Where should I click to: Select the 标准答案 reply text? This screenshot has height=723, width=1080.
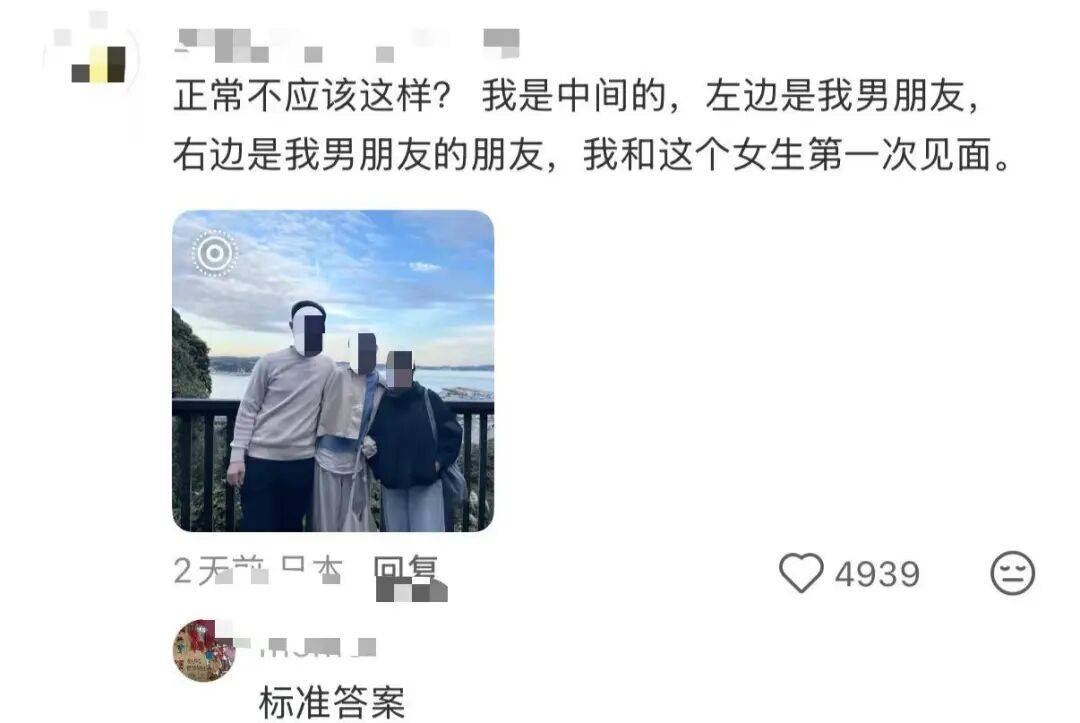tap(332, 702)
